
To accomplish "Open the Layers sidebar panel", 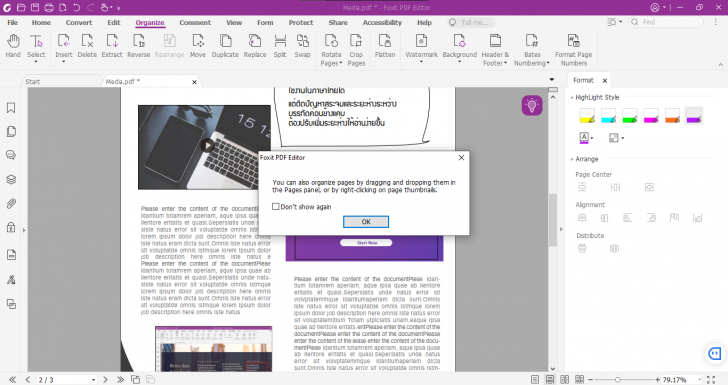I will tap(11, 179).
